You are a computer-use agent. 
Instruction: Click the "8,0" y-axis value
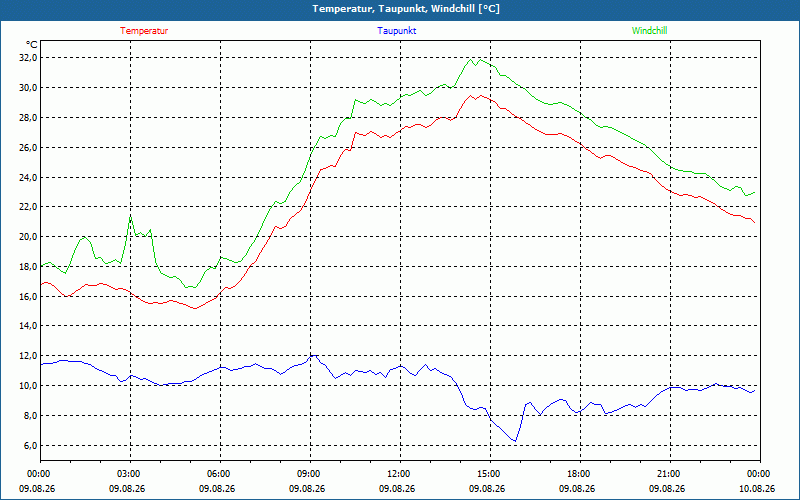tap(31, 415)
